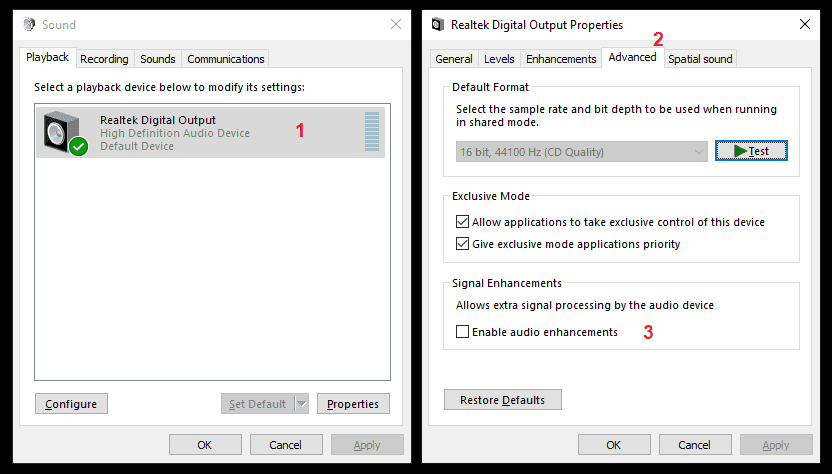832x474 pixels.
Task: Click Apply in the Properties window
Action: click(776, 445)
